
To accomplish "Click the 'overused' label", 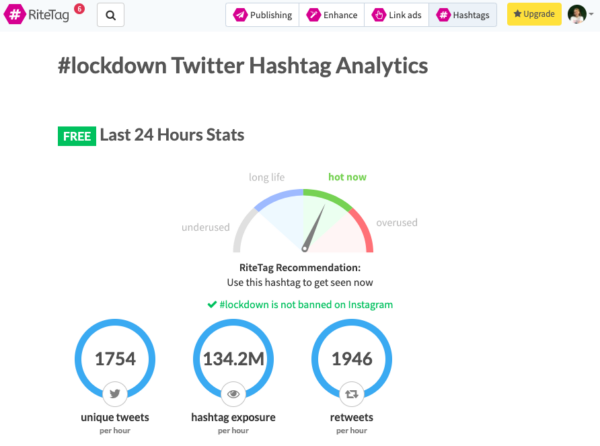I will pos(397,223).
